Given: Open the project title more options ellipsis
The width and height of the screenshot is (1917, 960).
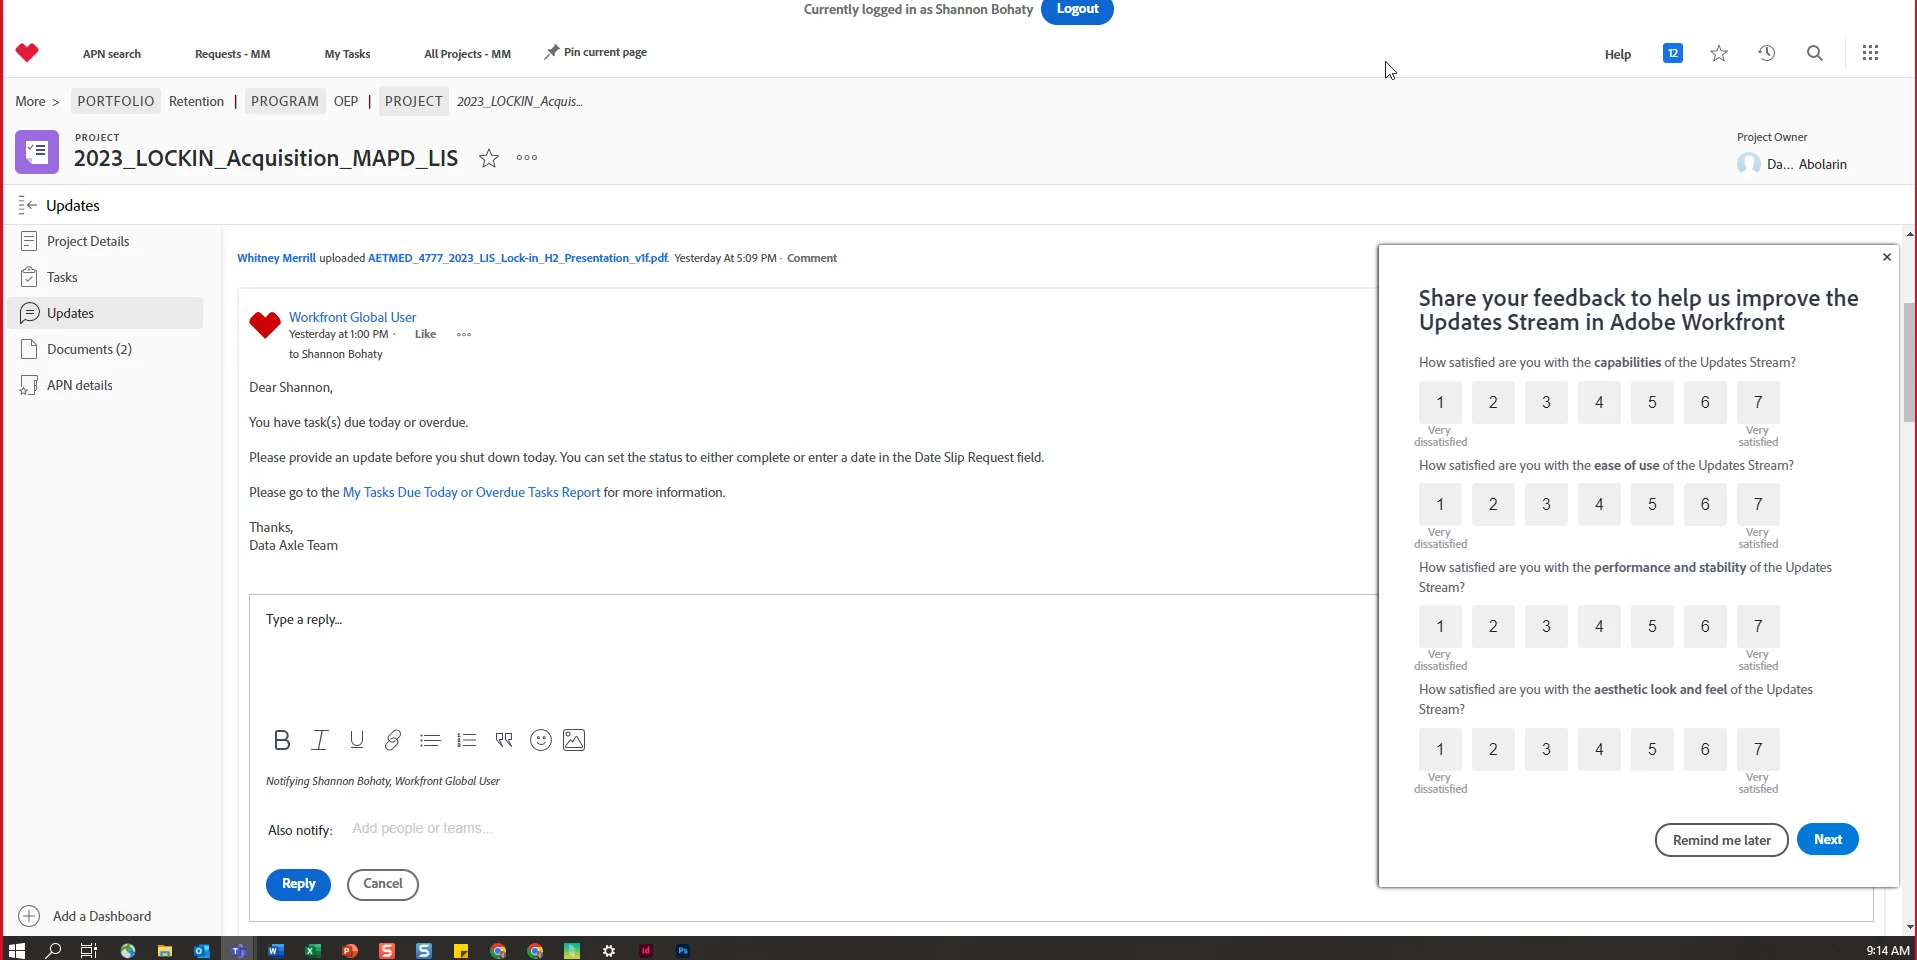Looking at the screenshot, I should [527, 158].
